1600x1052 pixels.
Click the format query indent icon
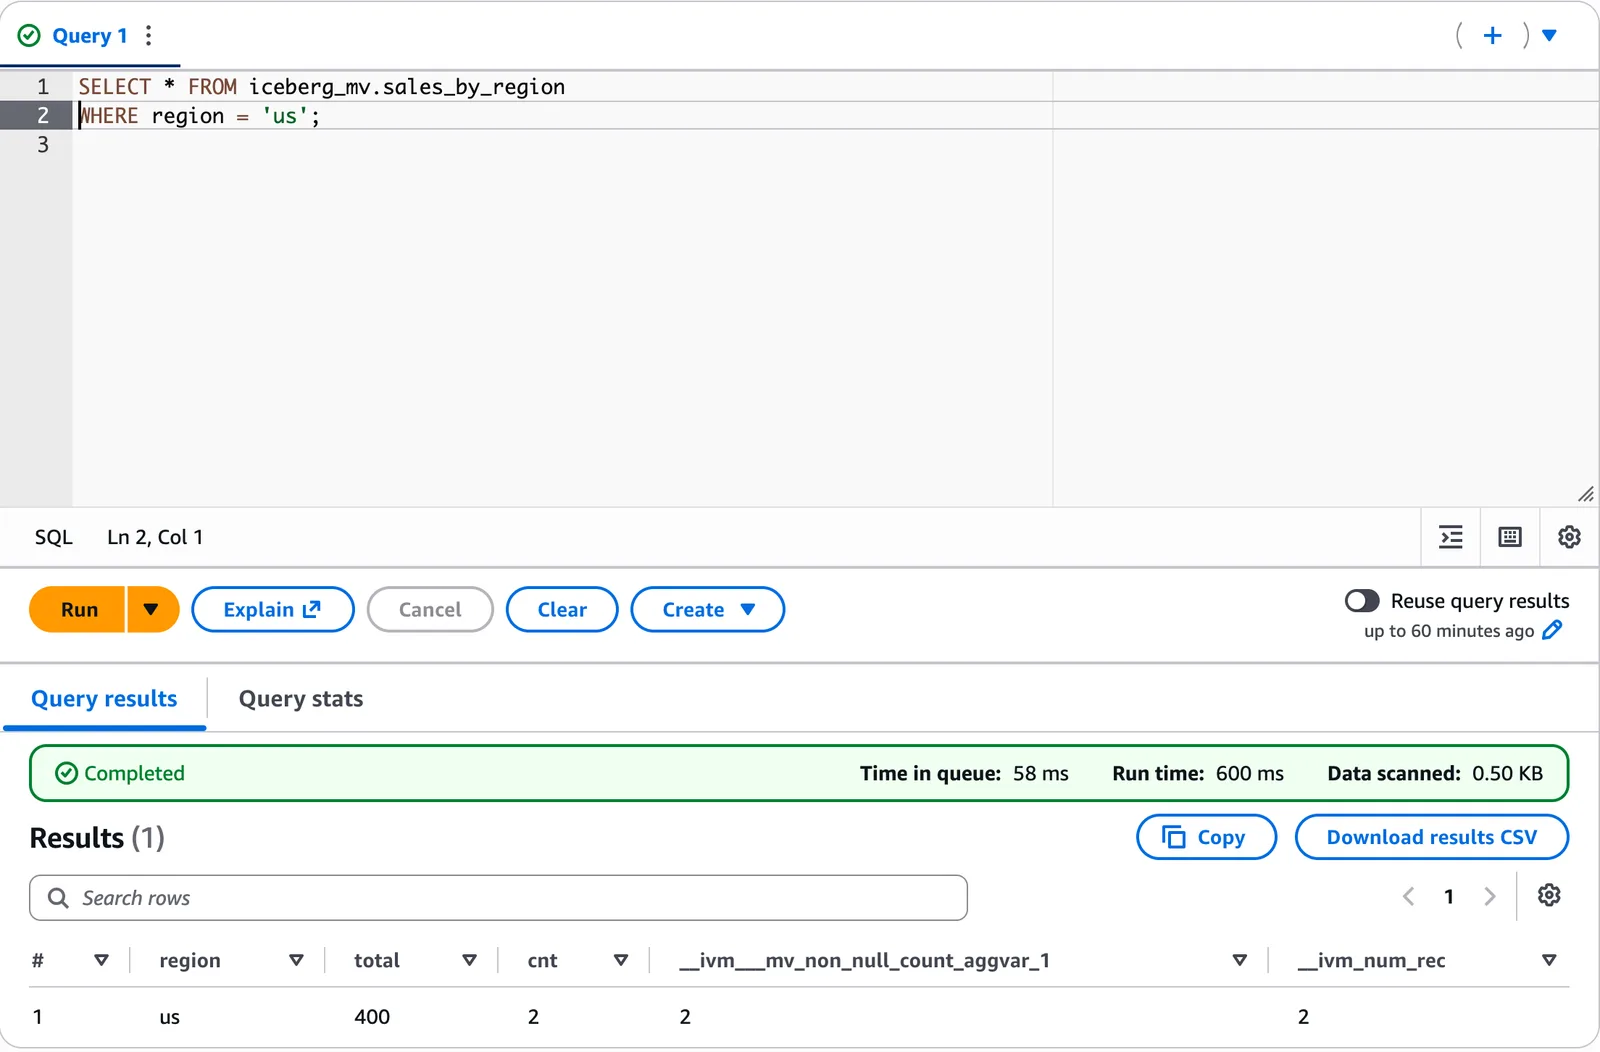[1451, 537]
